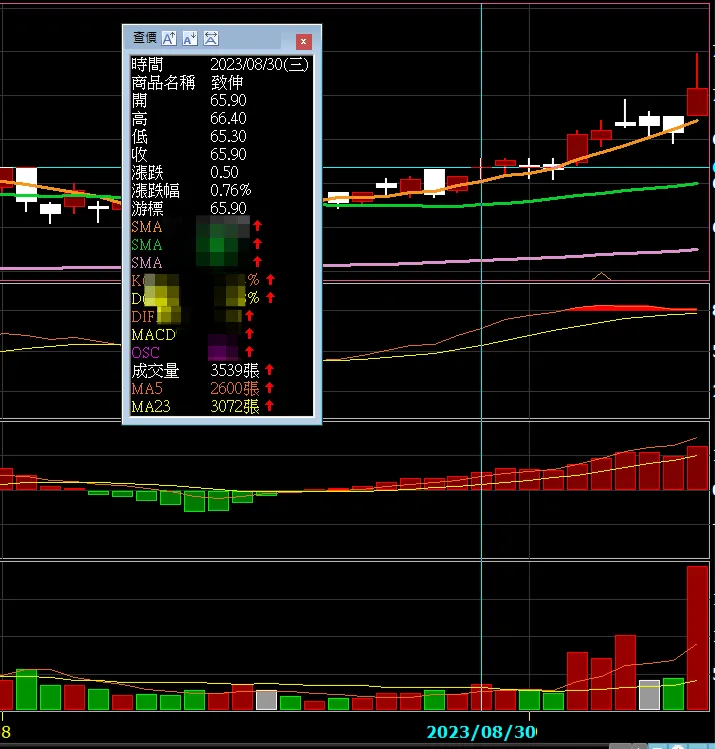Click the 時間 value 2023/08/30(三)
The width and height of the screenshot is (715, 749).
coord(259,64)
